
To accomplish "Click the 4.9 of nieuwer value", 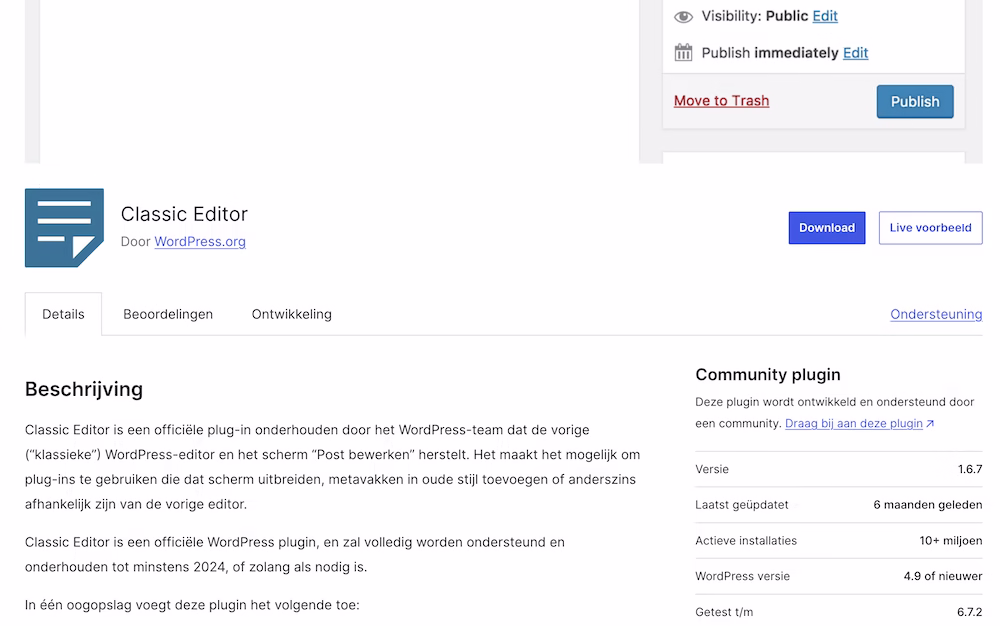I will [x=943, y=576].
